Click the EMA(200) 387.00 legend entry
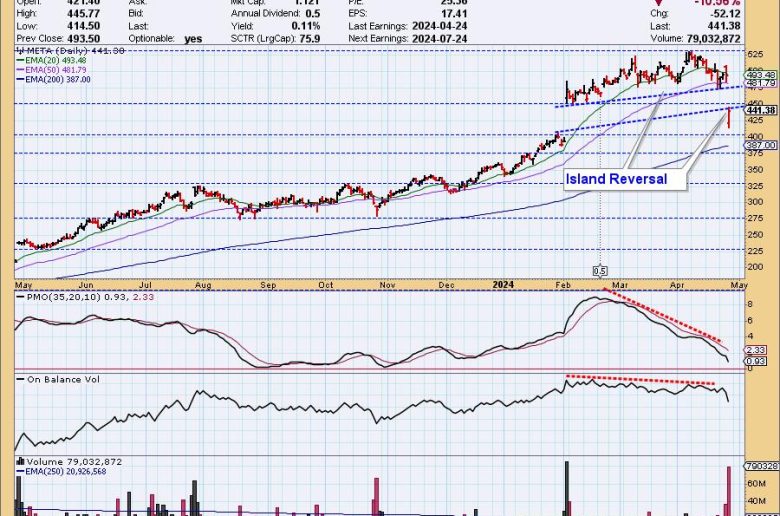Screen dimensions: 780x516 pyautogui.click(x=53, y=79)
